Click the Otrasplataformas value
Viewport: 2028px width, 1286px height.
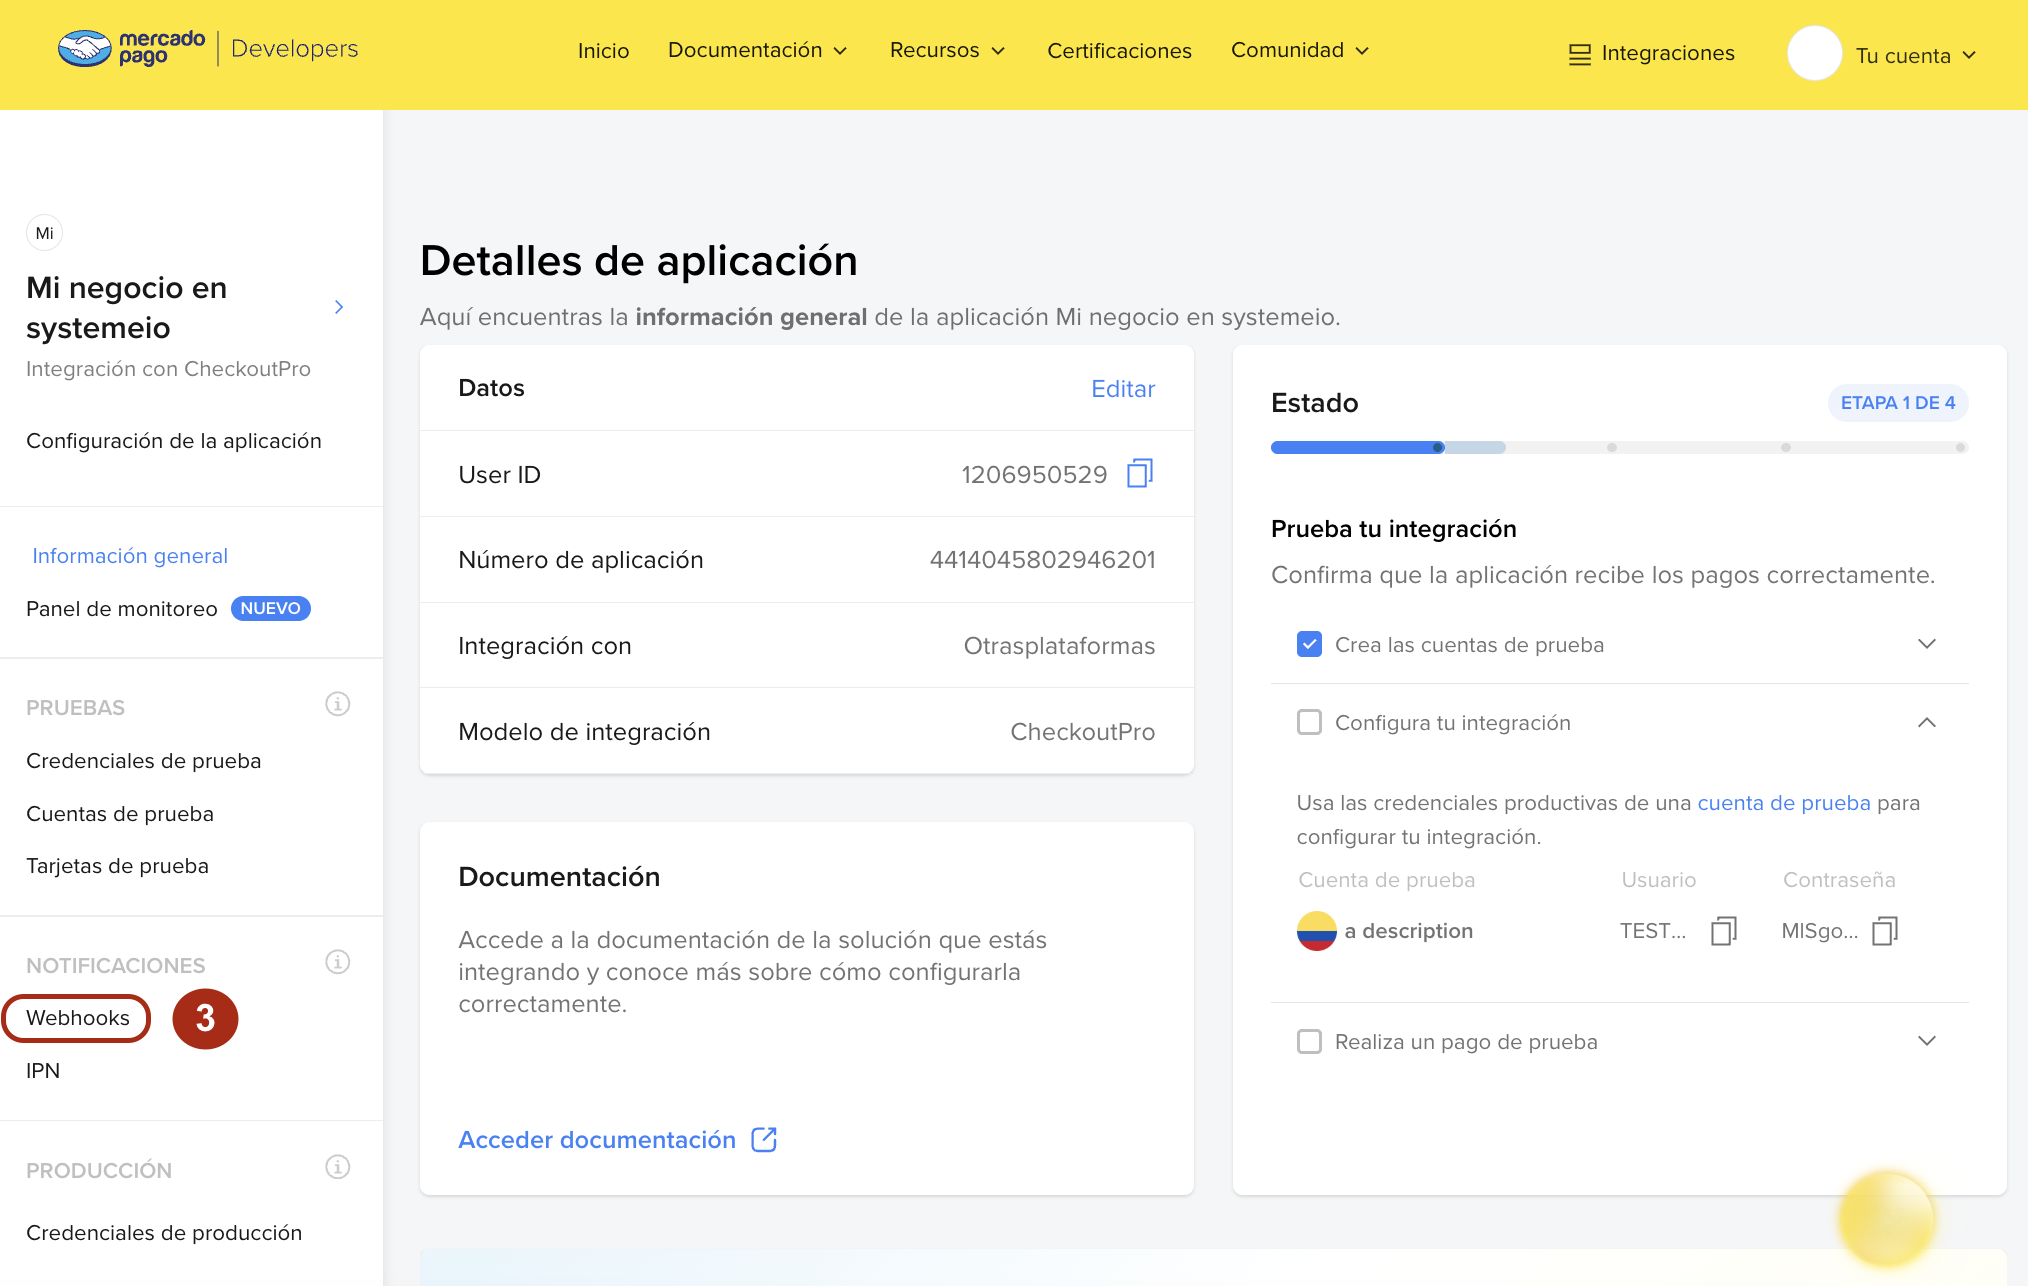coord(1059,646)
